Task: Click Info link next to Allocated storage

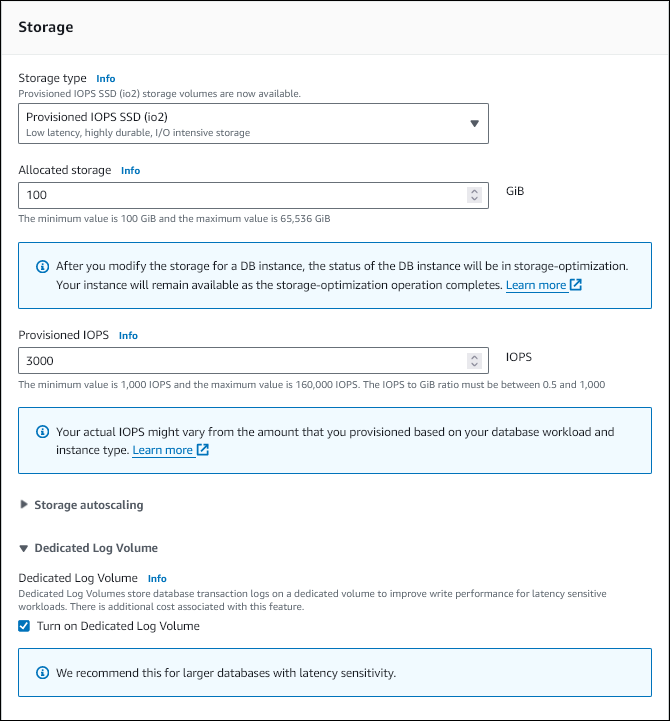Action: point(130,171)
